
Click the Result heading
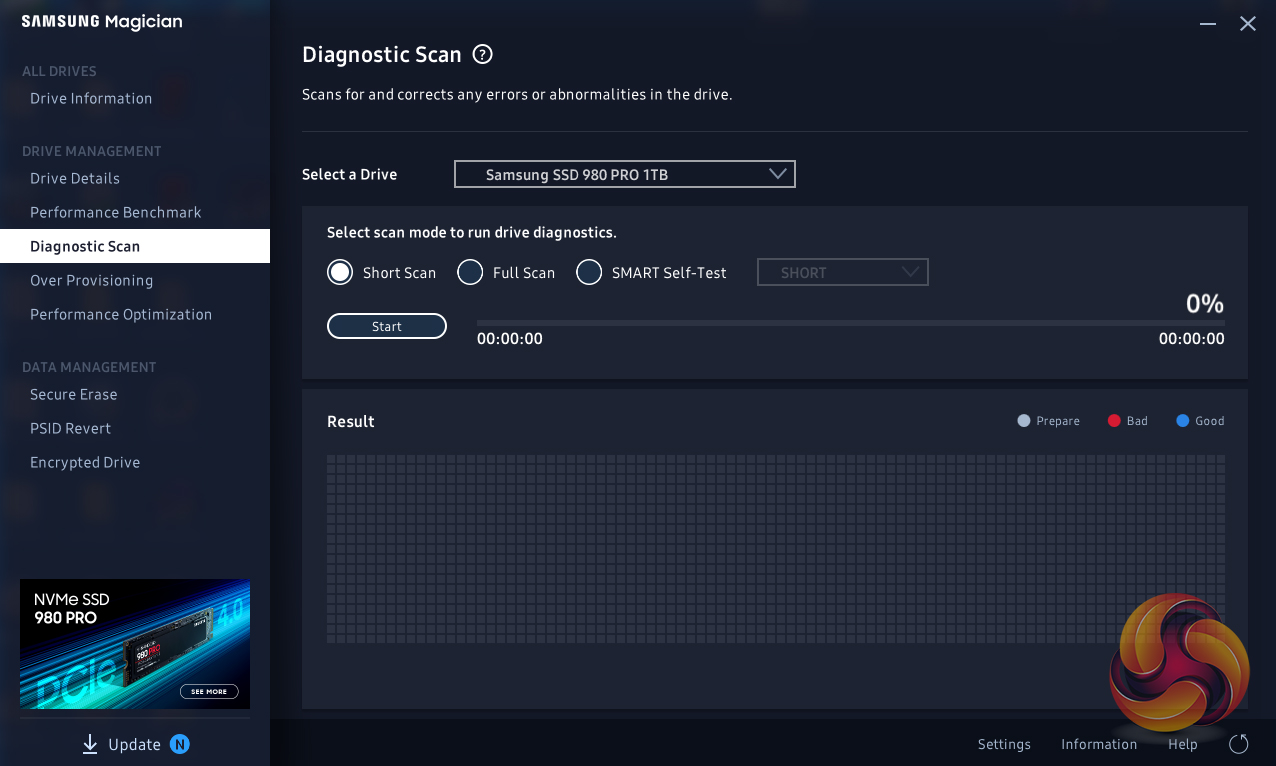pos(351,421)
